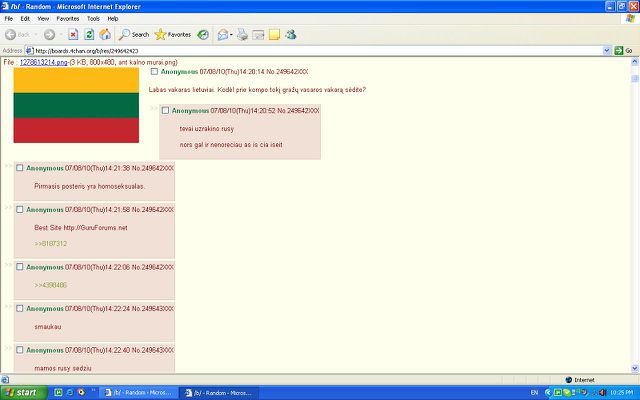Screen dimensions: 640x400
Task: Click the 1278613214.png file link
Action: (45, 62)
